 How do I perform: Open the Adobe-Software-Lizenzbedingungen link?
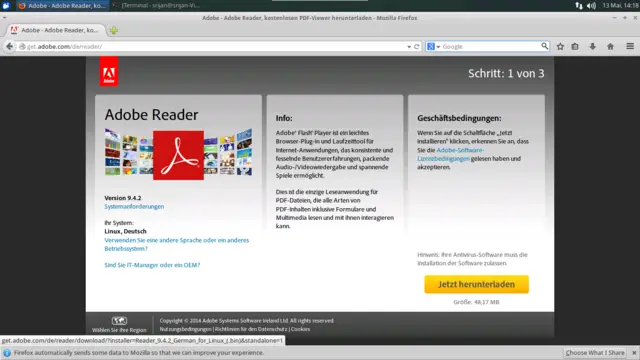click(x=451, y=154)
